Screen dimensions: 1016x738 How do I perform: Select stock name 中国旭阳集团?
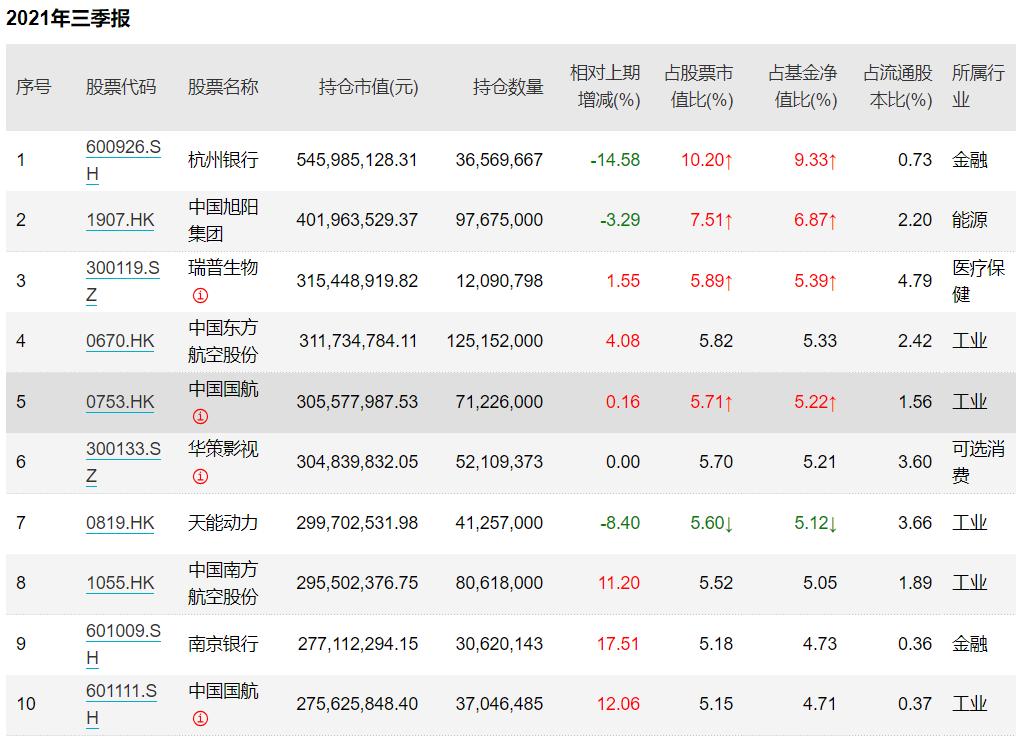(x=223, y=220)
